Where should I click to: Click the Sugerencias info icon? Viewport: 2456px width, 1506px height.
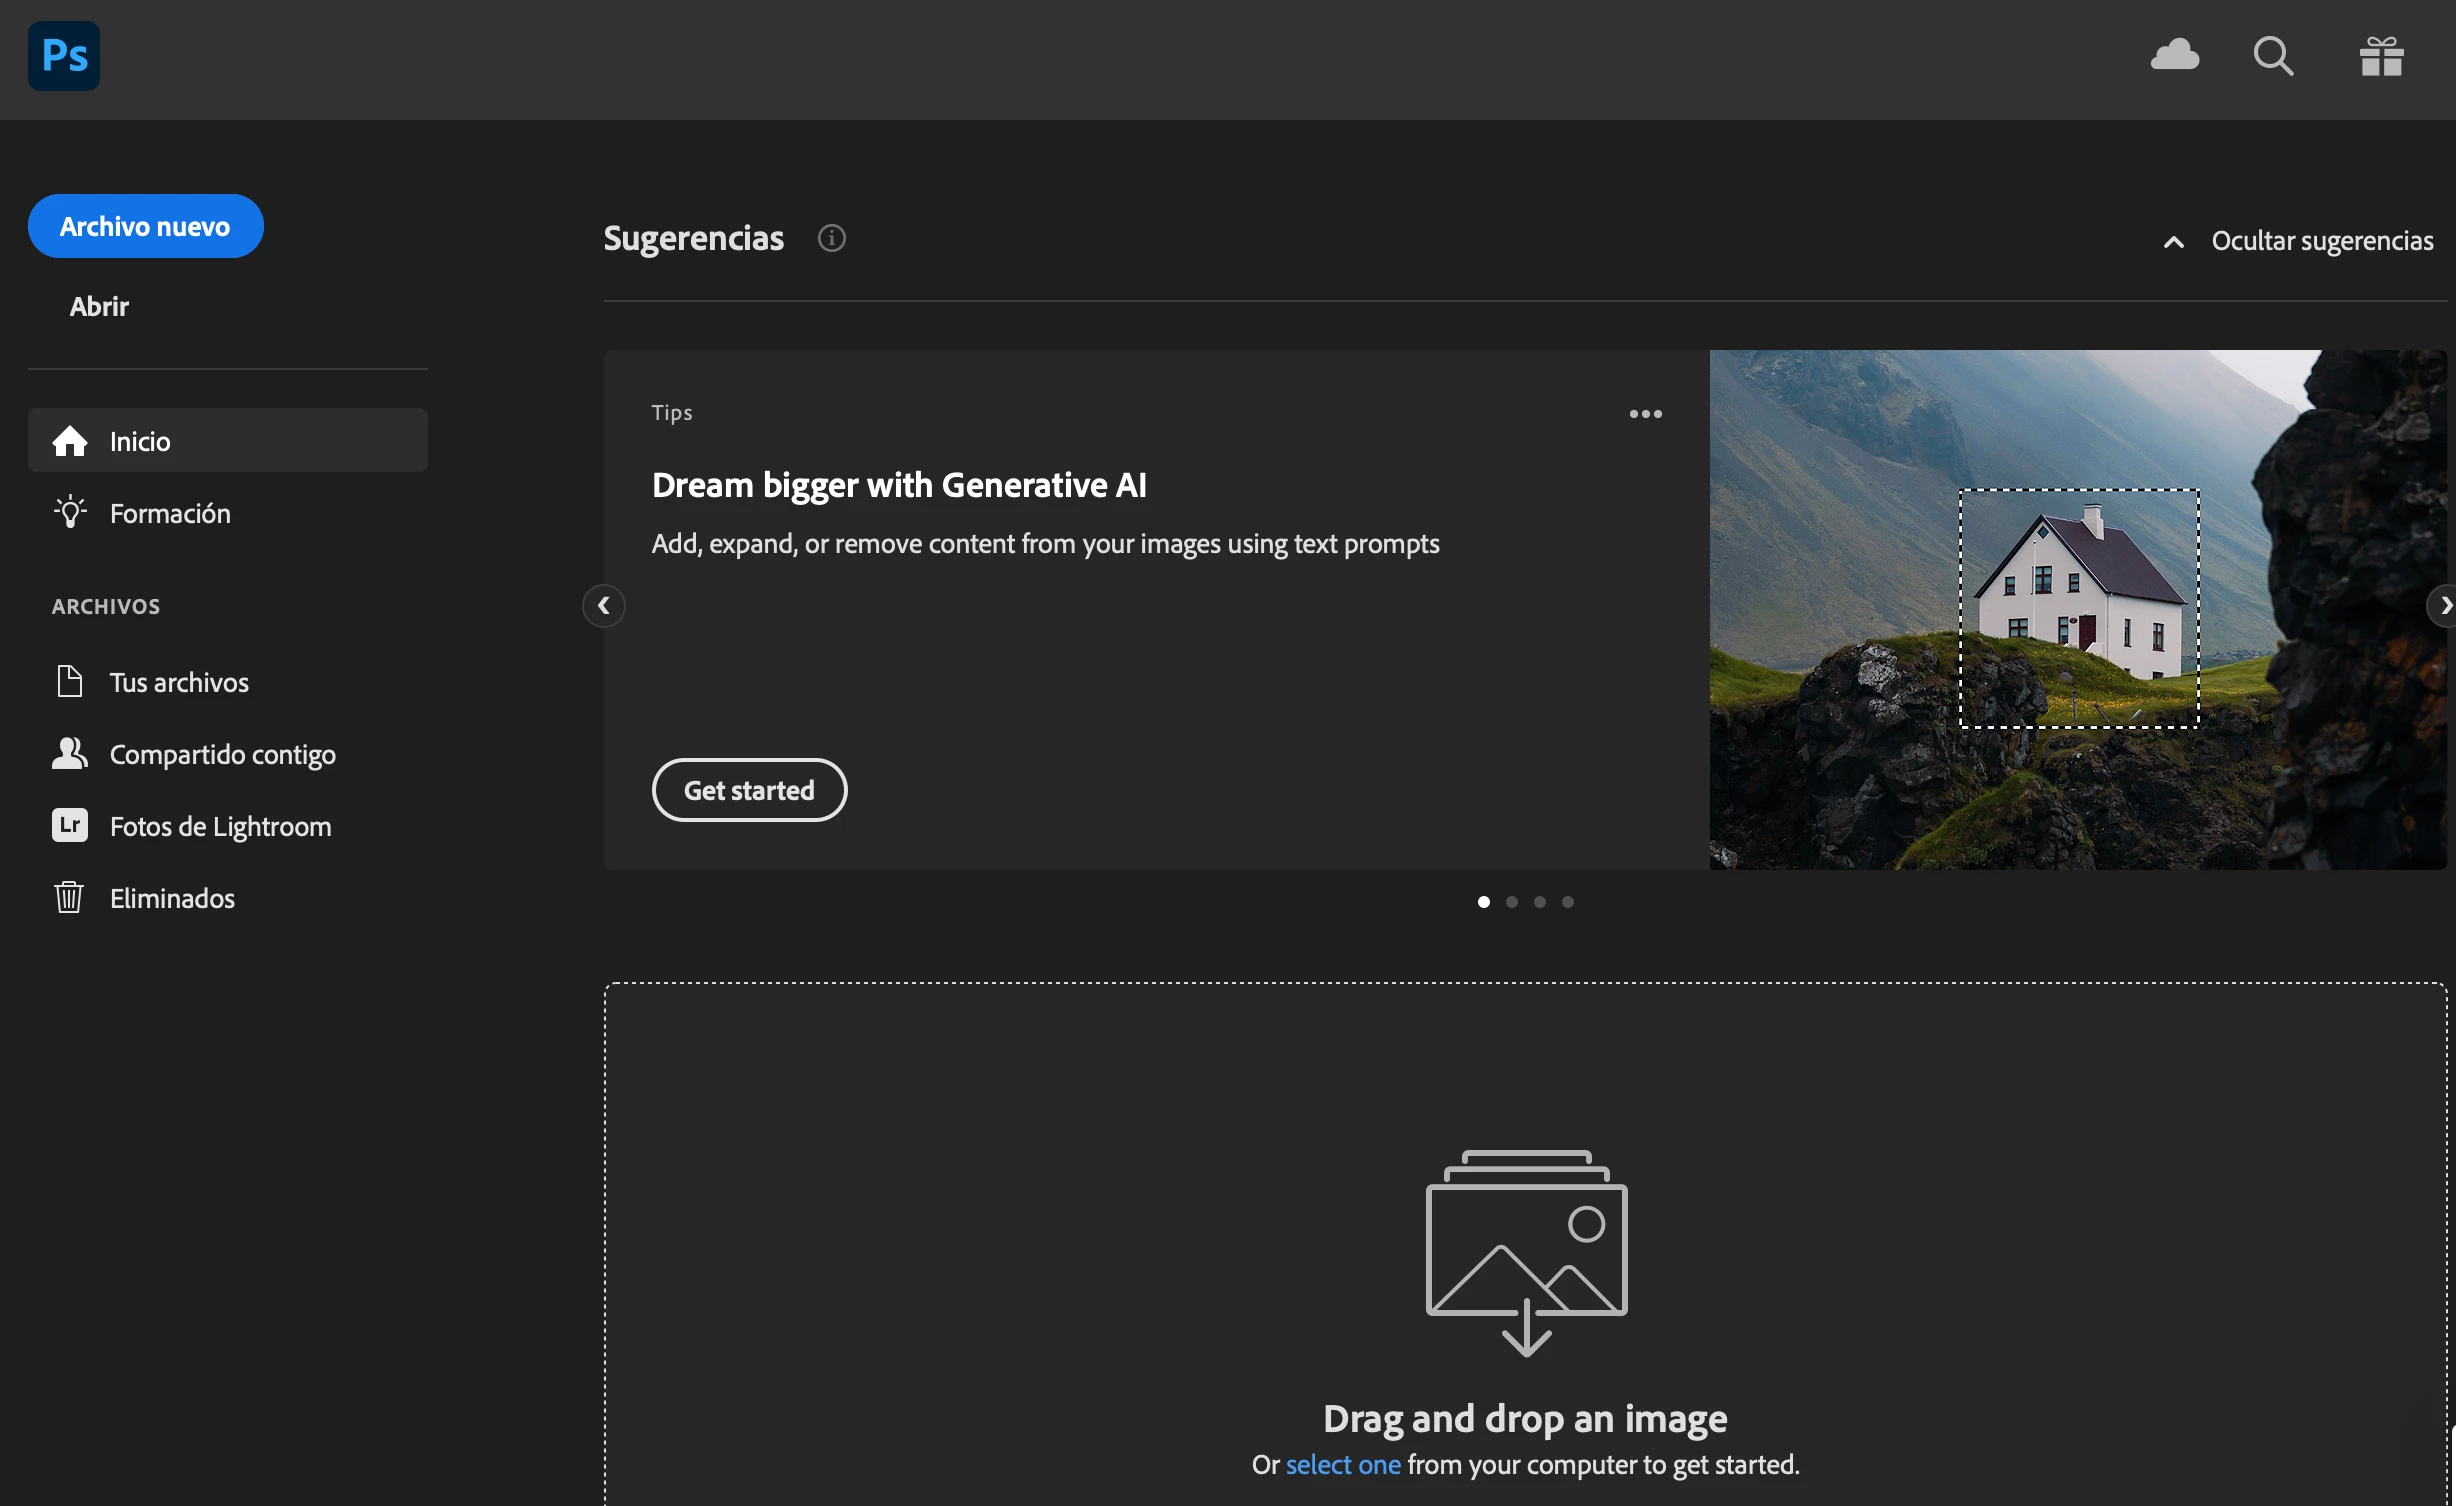coord(831,238)
